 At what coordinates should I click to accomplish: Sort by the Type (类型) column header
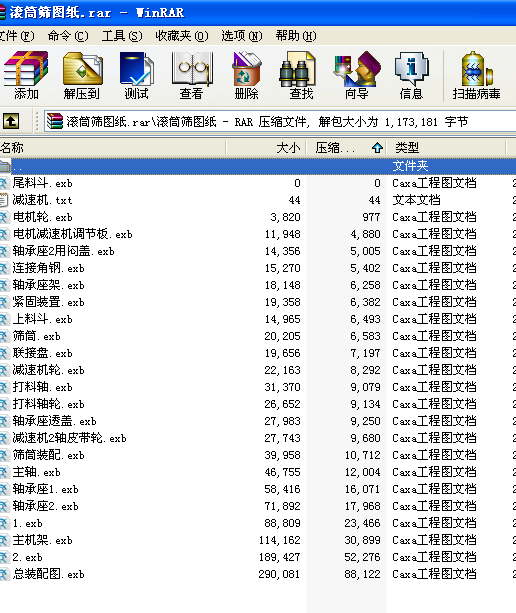[x=446, y=148]
